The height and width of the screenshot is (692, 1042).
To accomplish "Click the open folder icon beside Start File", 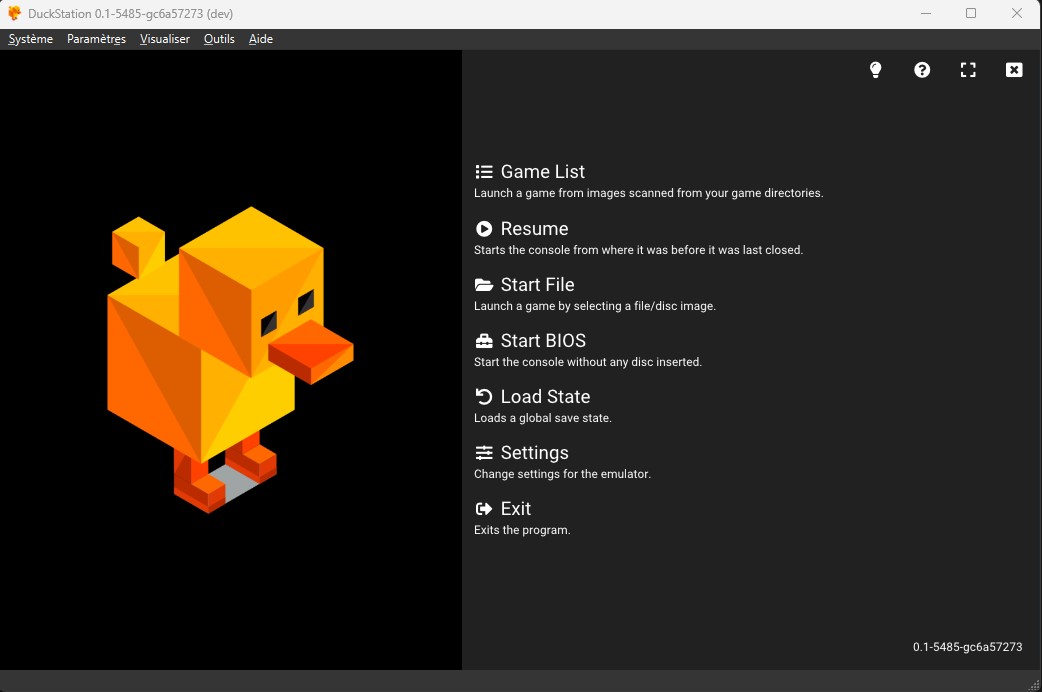I will [x=484, y=285].
